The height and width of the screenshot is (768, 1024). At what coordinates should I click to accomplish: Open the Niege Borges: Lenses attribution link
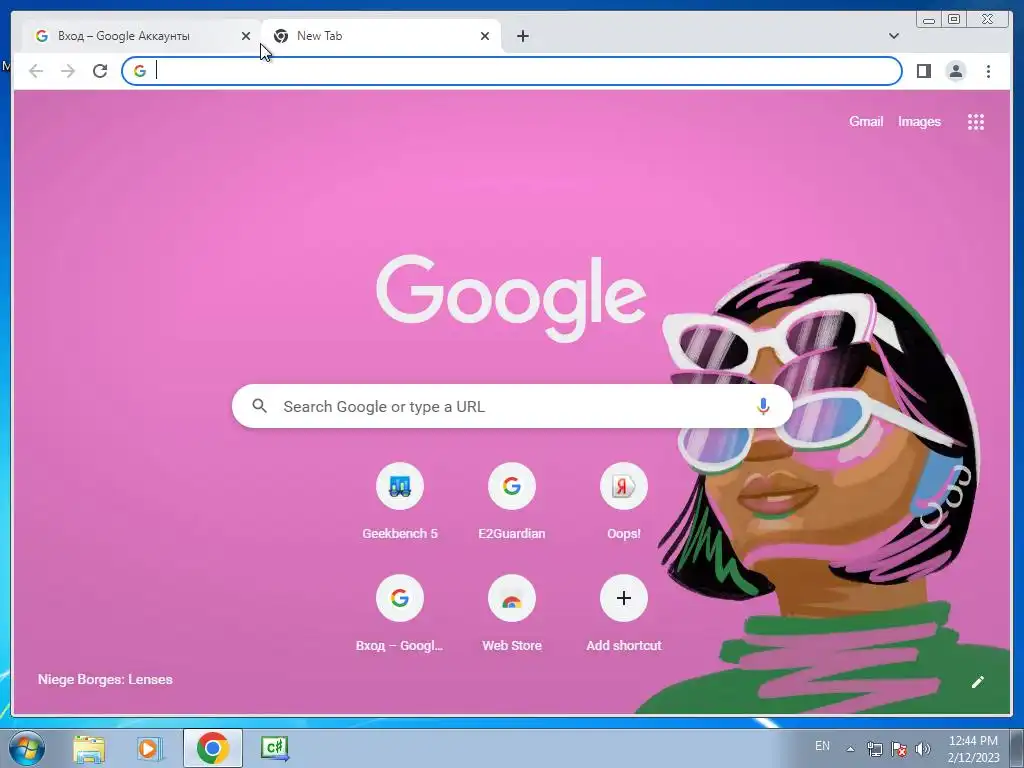coord(105,679)
